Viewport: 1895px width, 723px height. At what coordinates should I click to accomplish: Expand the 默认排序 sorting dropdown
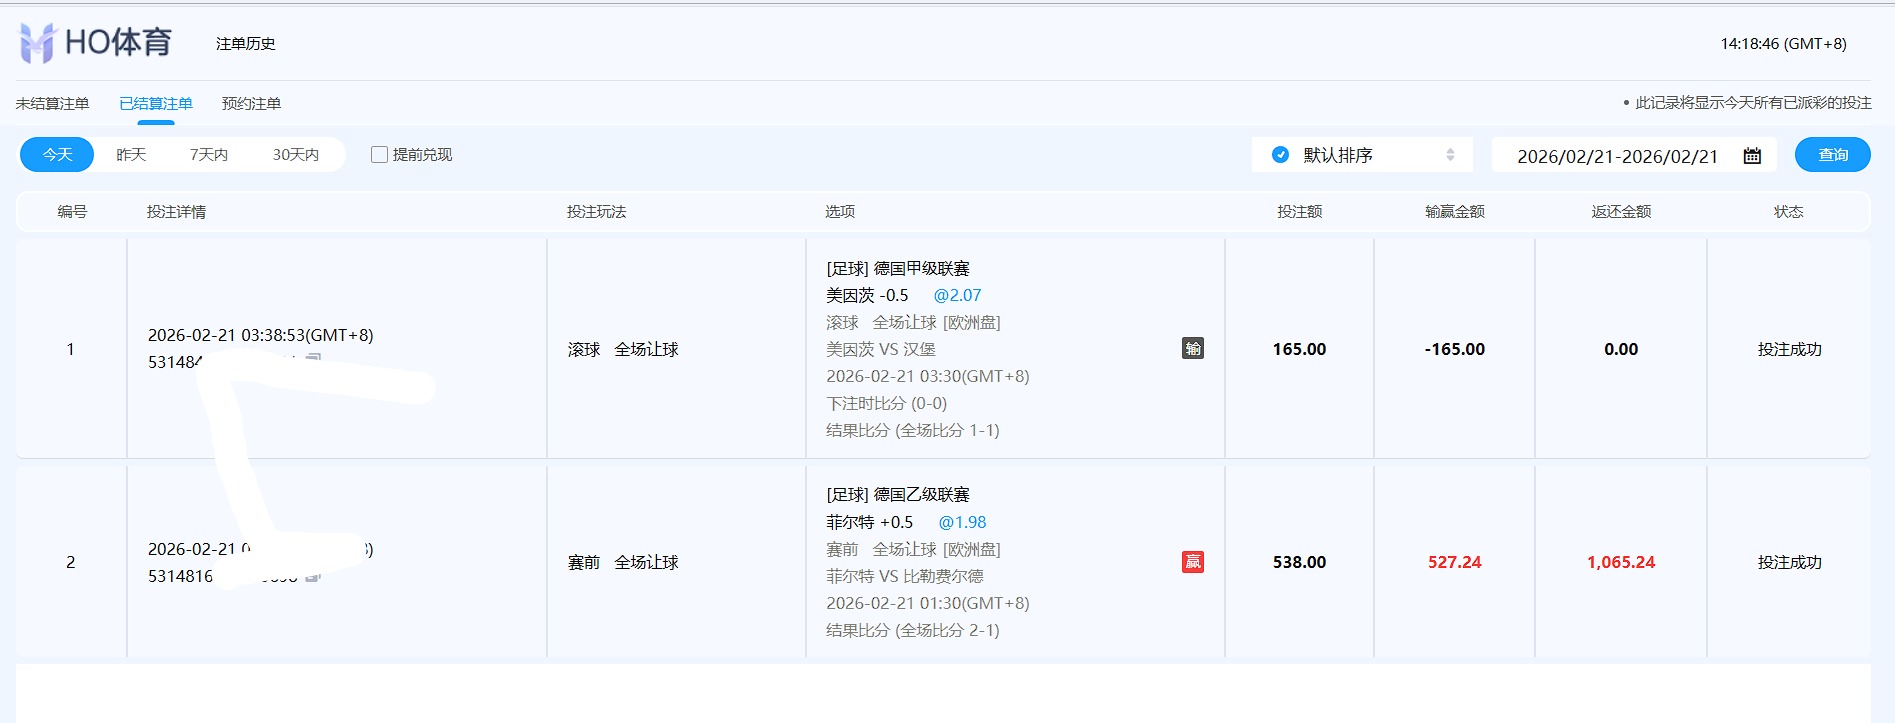coord(1362,155)
